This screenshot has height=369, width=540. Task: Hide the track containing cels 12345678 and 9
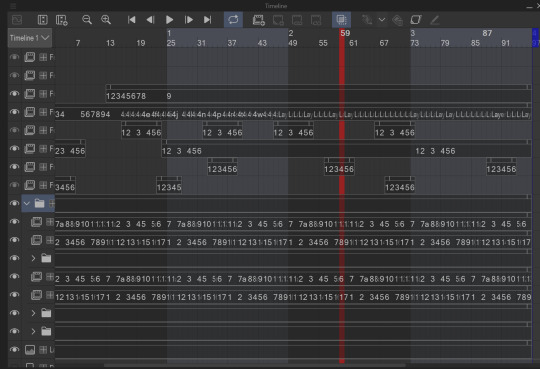[x=14, y=93]
